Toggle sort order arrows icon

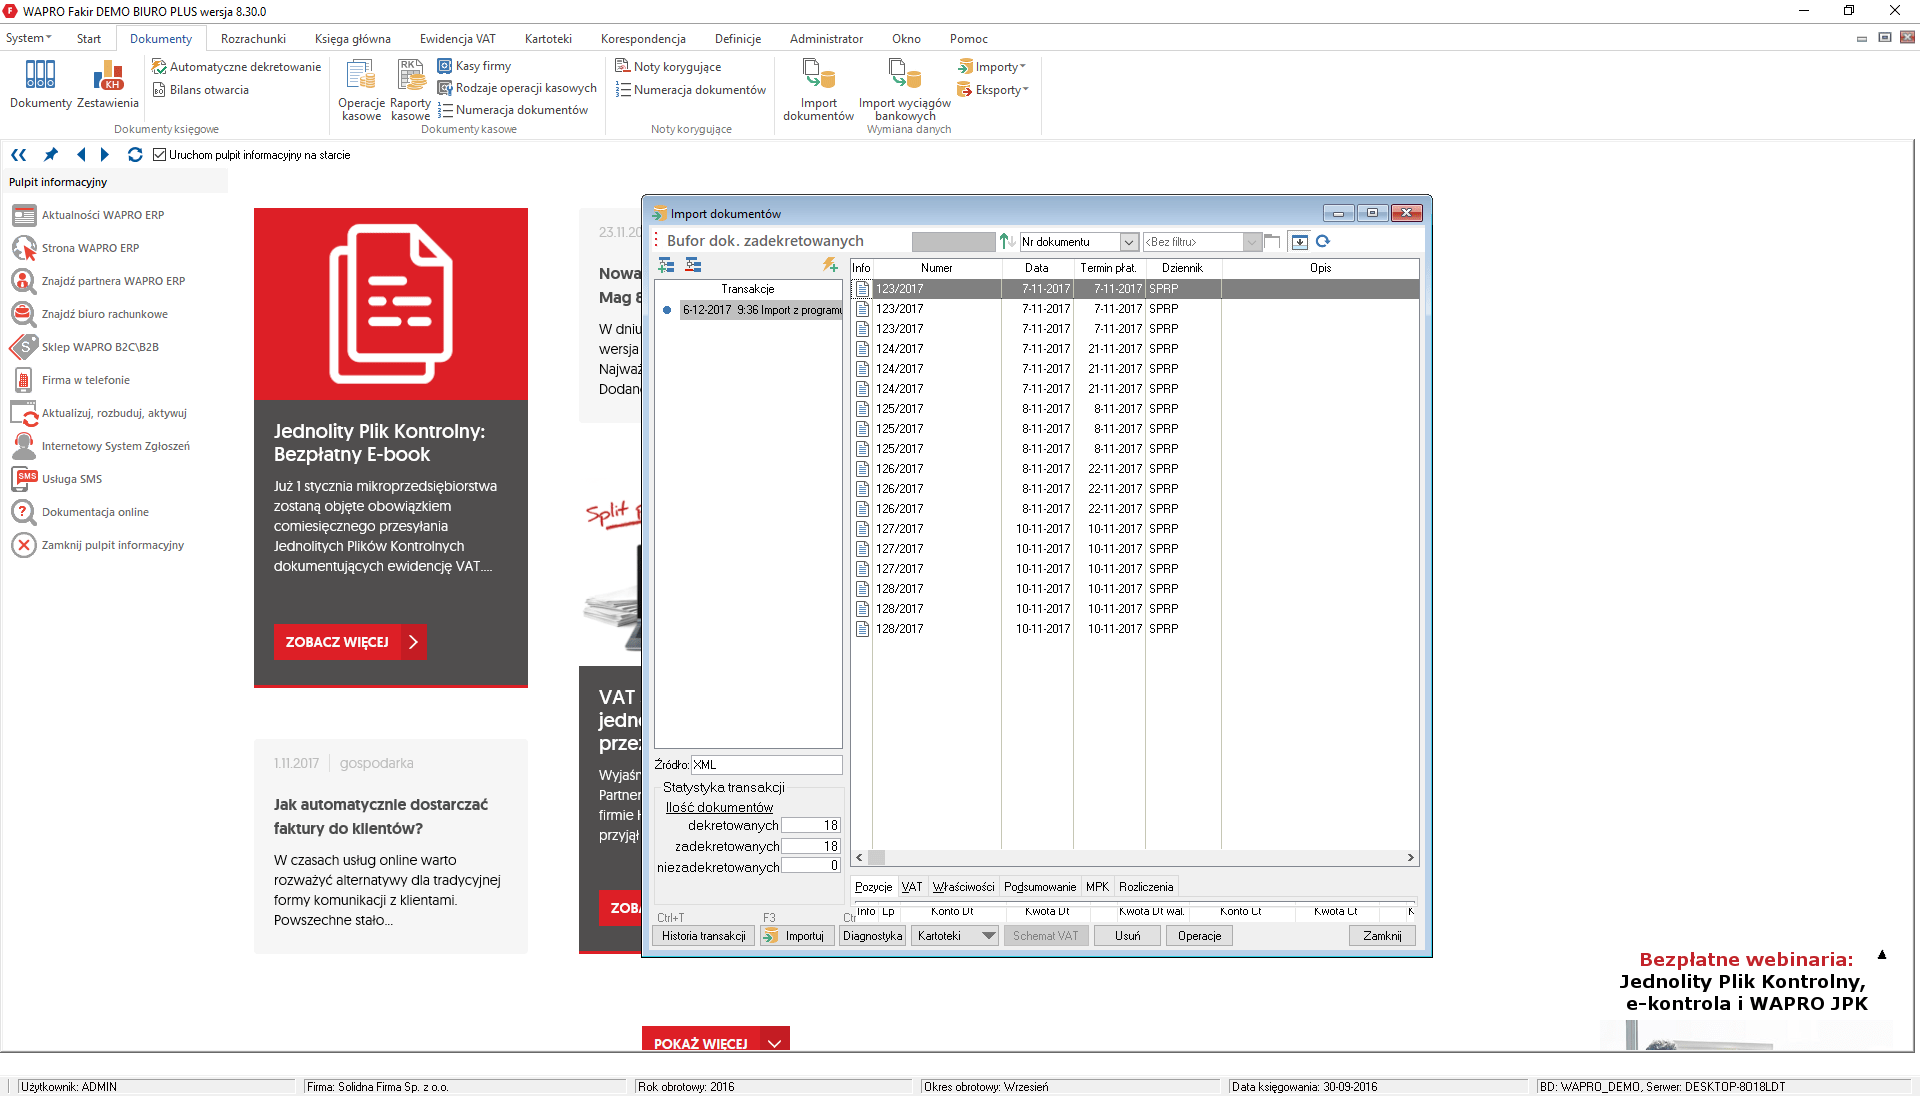click(x=1007, y=241)
